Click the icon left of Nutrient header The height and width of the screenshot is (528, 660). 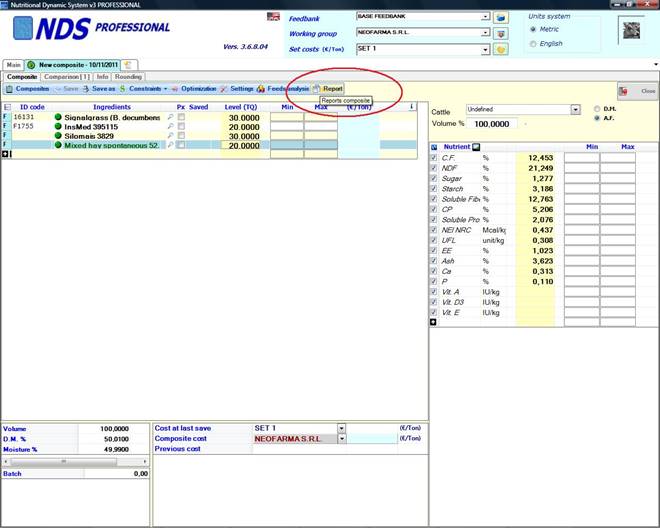(434, 147)
